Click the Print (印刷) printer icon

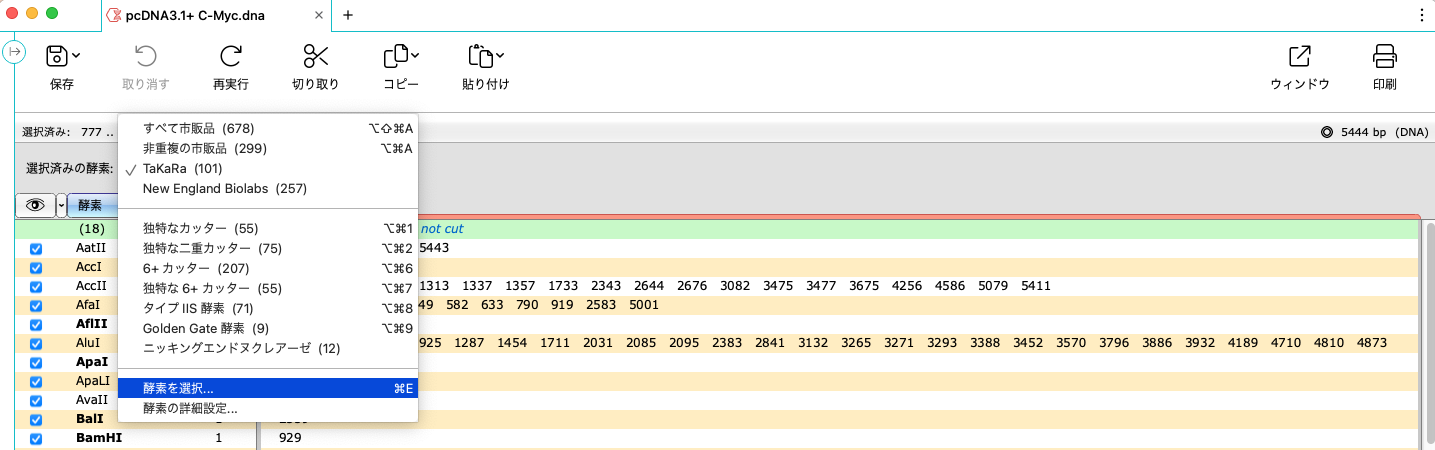[1384, 56]
